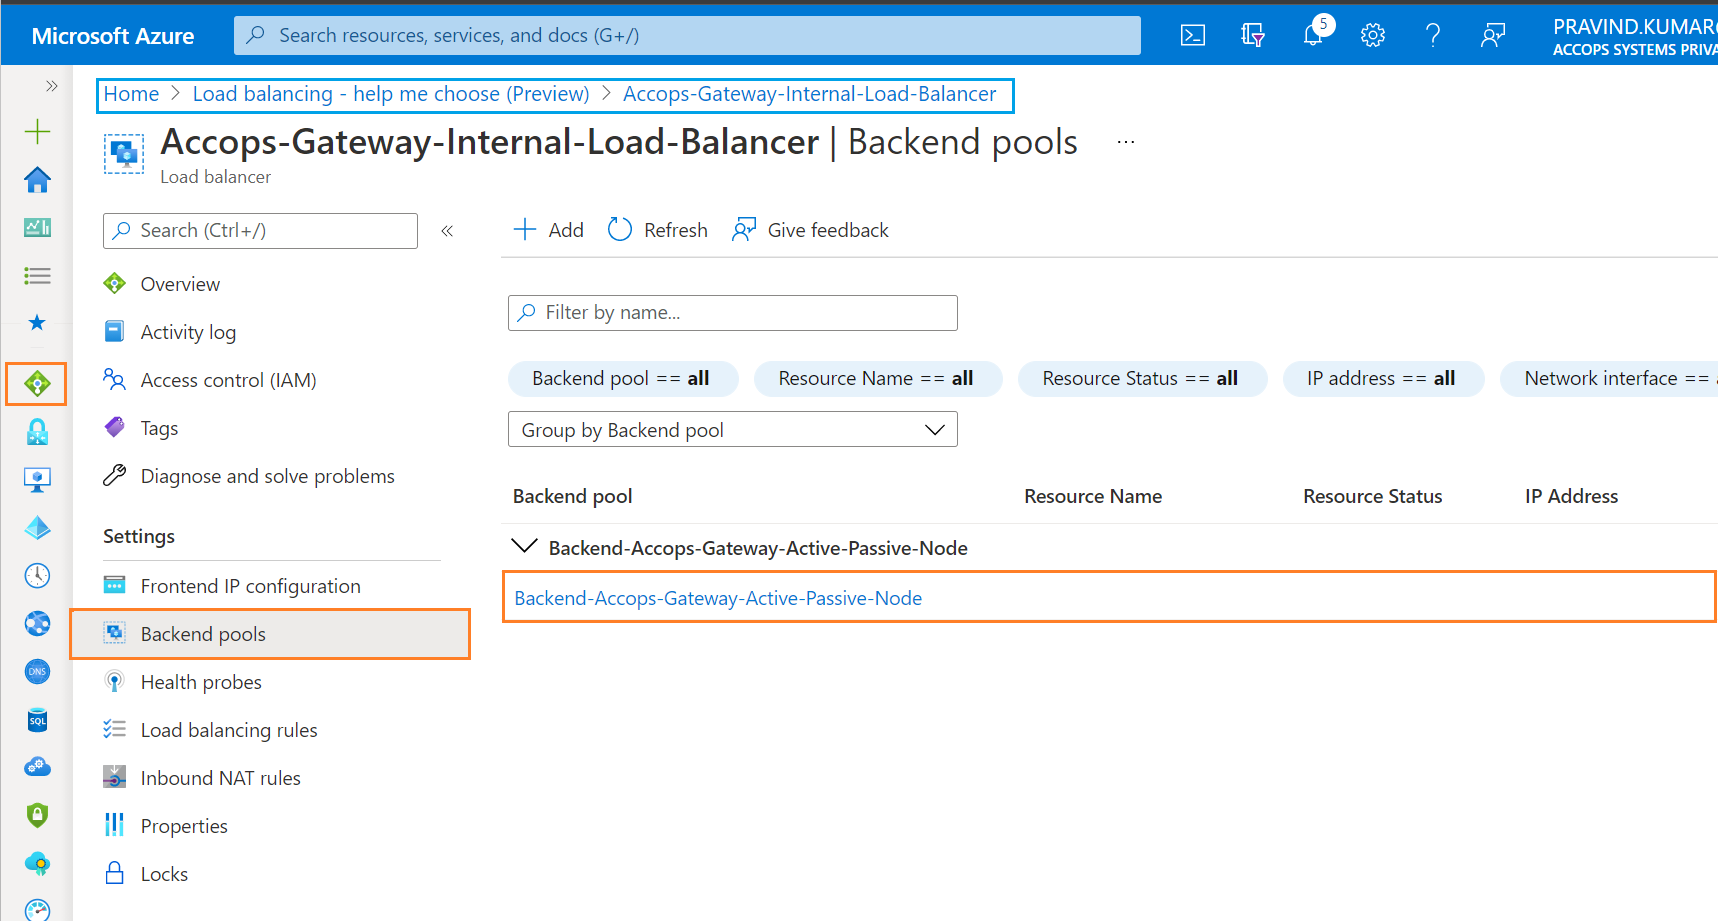Open DNS zones icon in sidebar

[37, 671]
